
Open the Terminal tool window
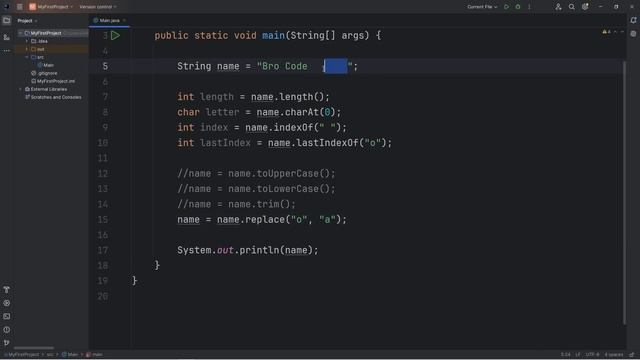(x=7, y=316)
